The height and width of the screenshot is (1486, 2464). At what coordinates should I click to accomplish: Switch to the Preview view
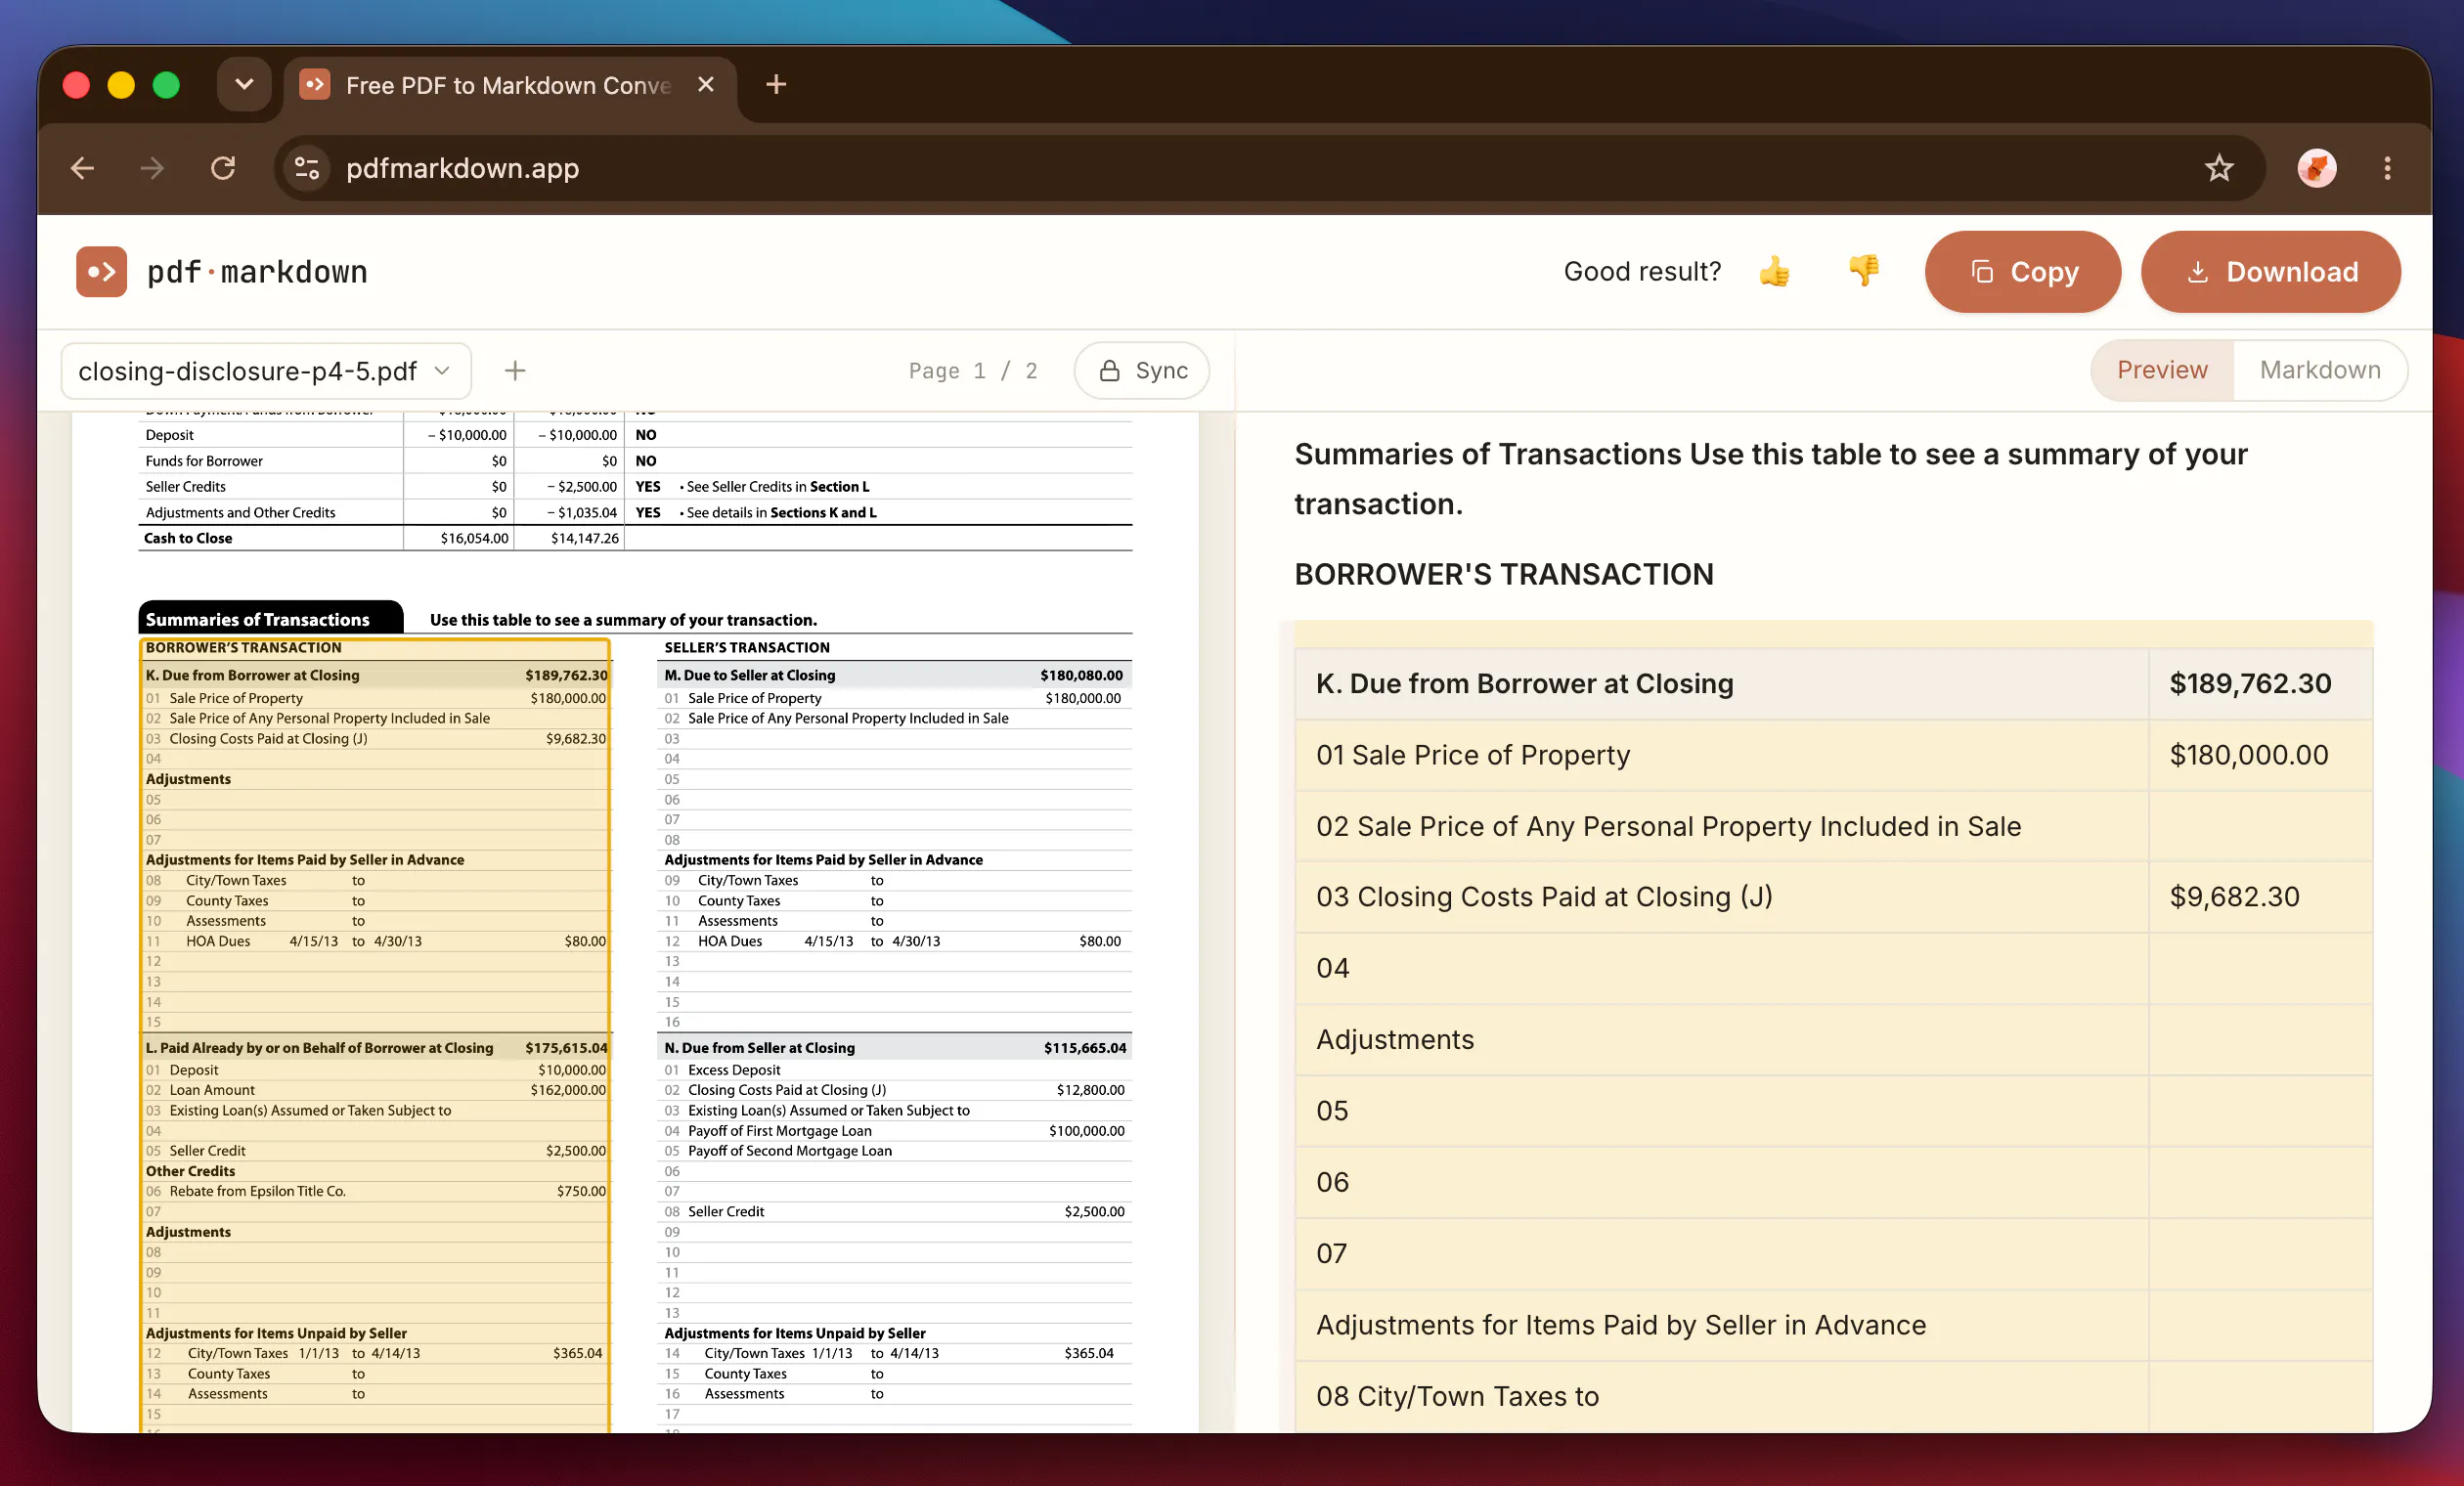pos(2162,371)
